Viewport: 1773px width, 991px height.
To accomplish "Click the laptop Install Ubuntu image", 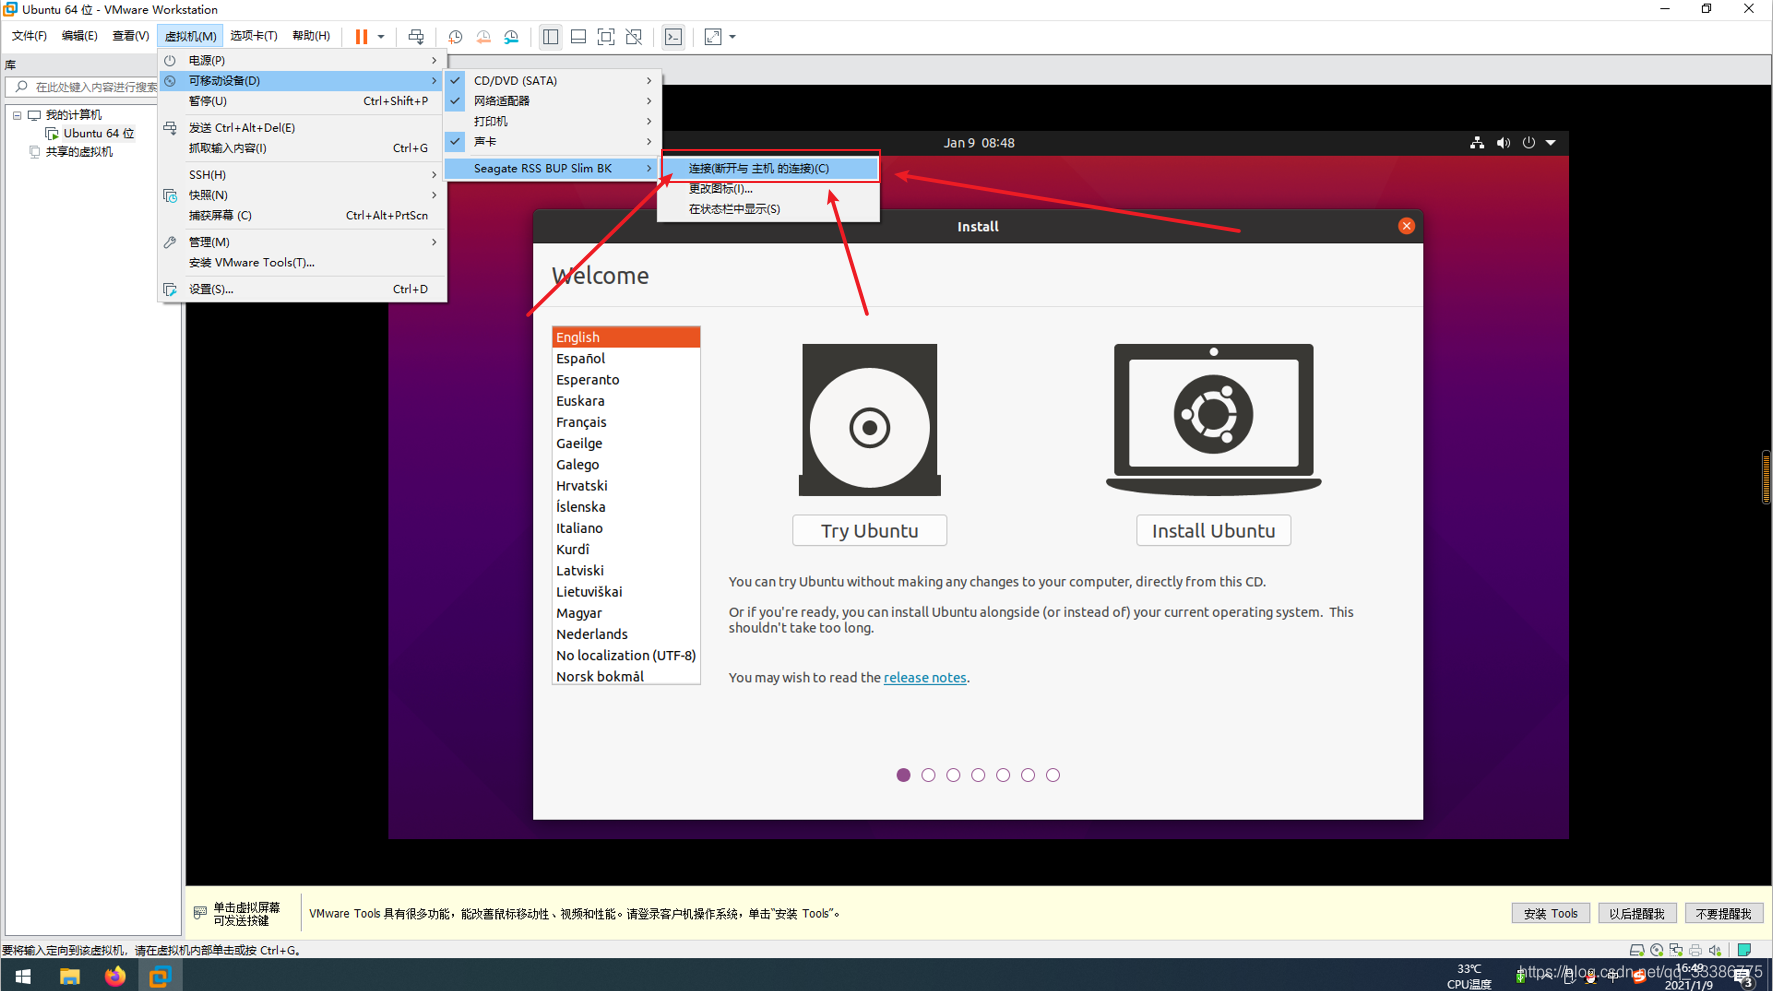I will point(1213,420).
